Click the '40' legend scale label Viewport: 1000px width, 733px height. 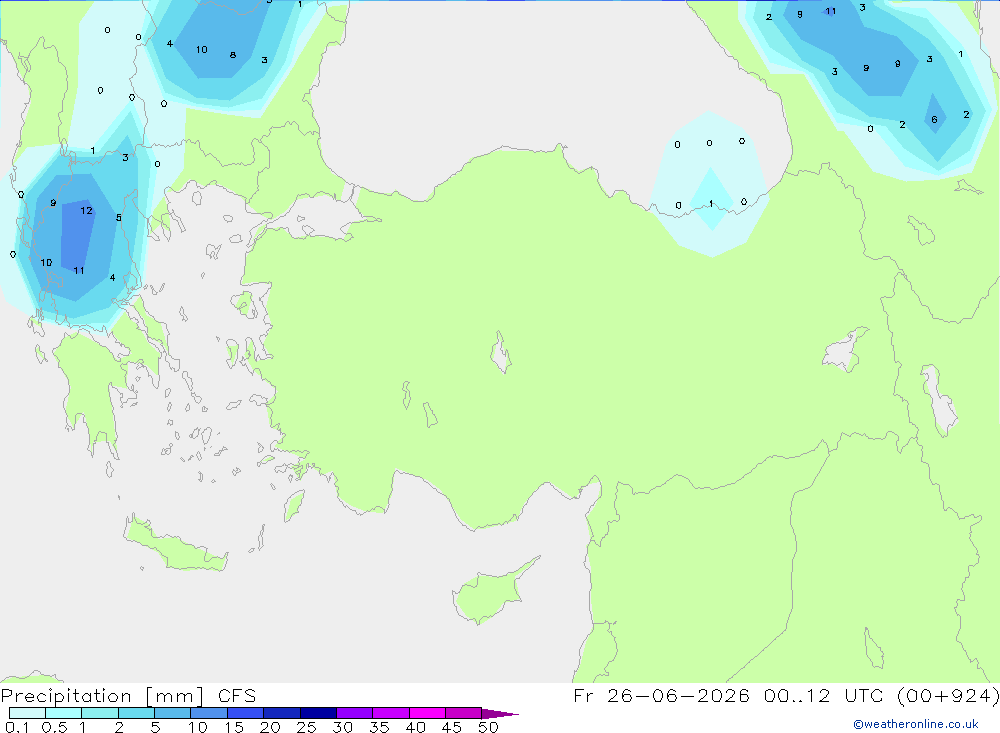pyautogui.click(x=416, y=727)
